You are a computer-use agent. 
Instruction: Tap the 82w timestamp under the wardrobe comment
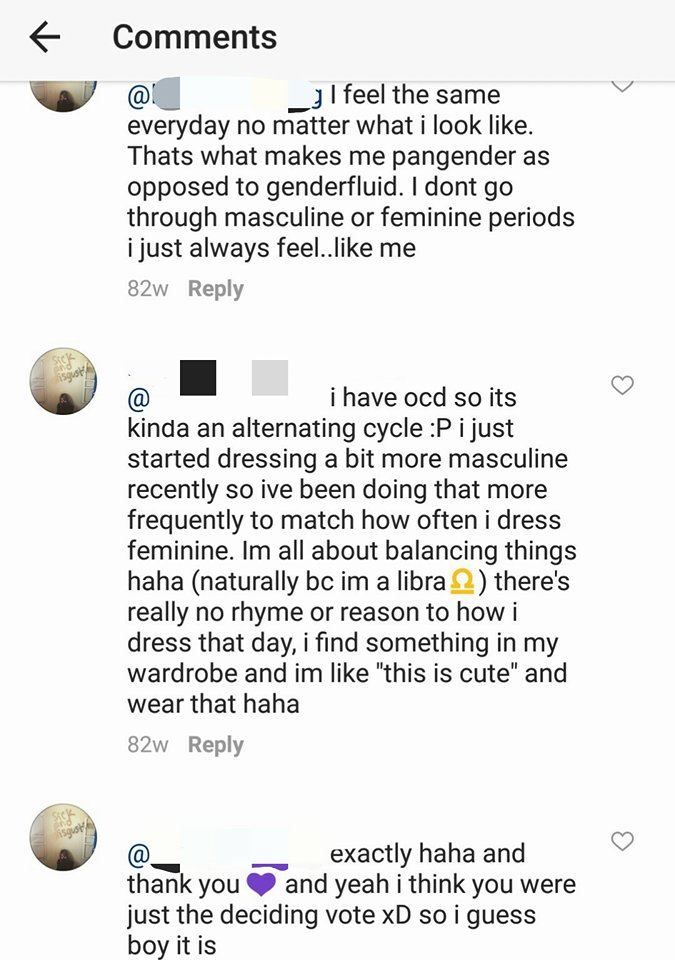coord(148,744)
